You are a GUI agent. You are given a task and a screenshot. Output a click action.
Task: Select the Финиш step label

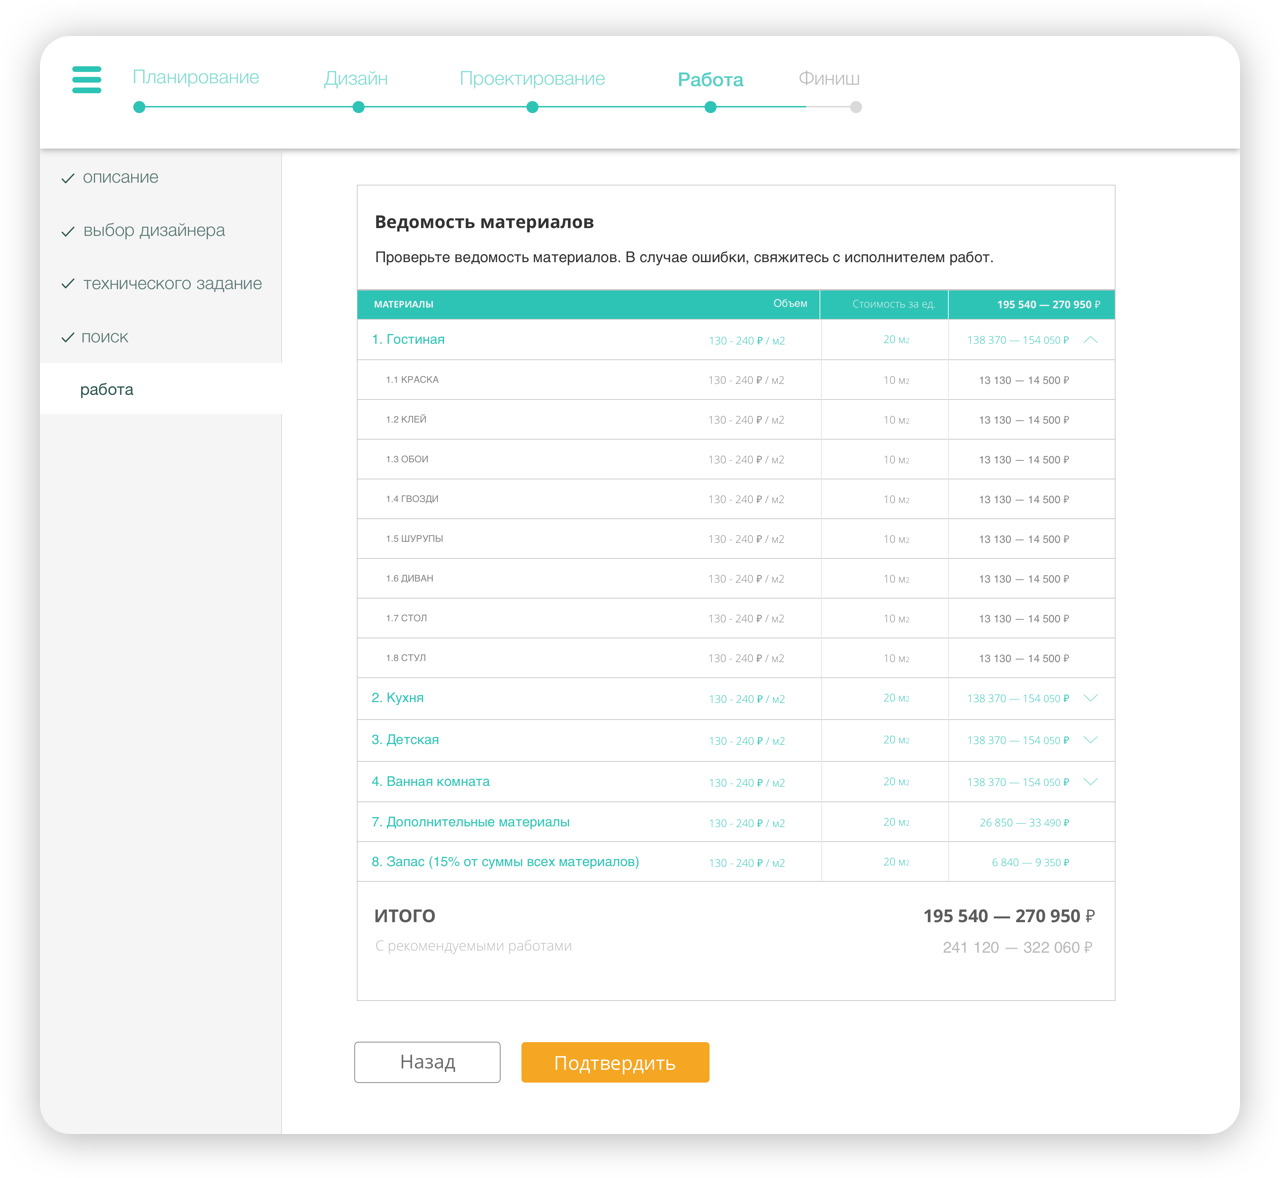tap(829, 79)
